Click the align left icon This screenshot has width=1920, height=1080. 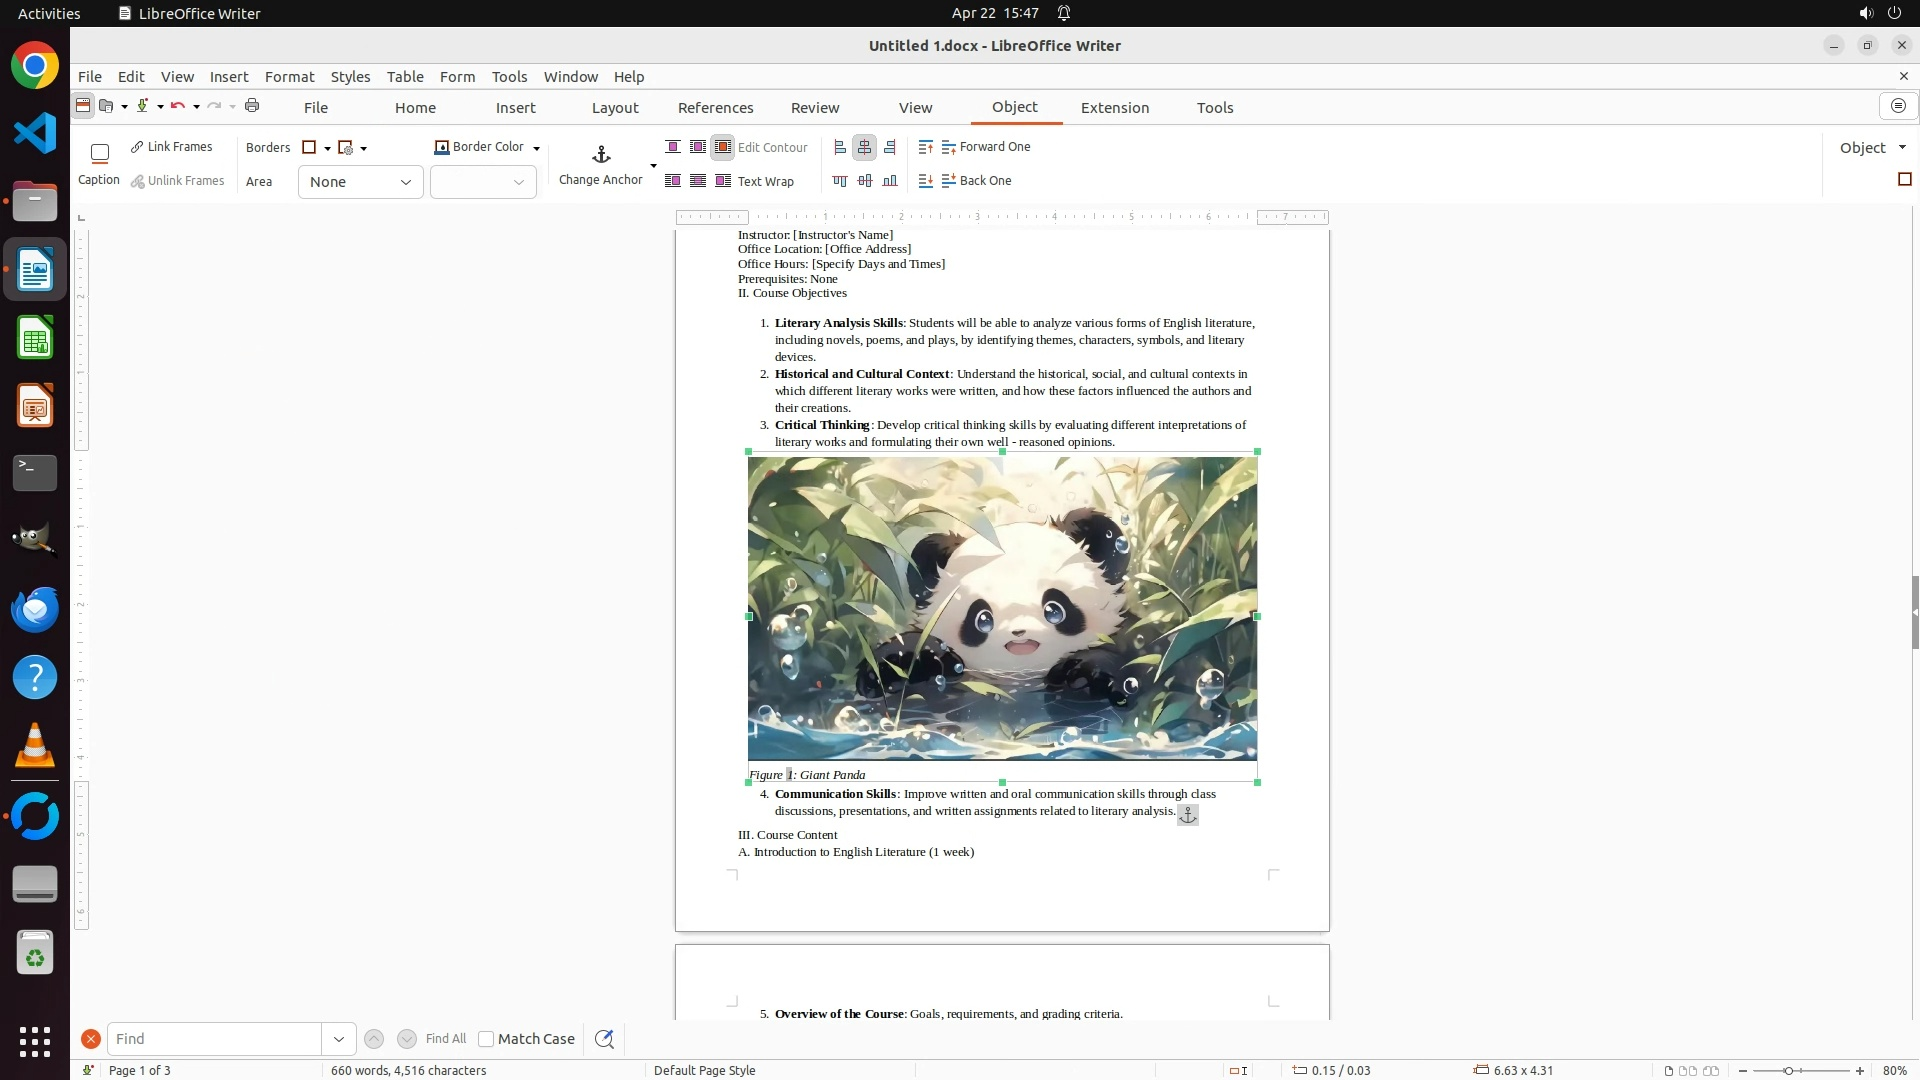click(x=840, y=148)
